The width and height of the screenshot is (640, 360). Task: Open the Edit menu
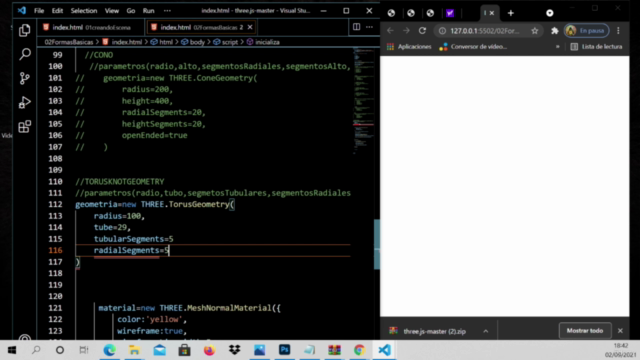click(x=57, y=11)
